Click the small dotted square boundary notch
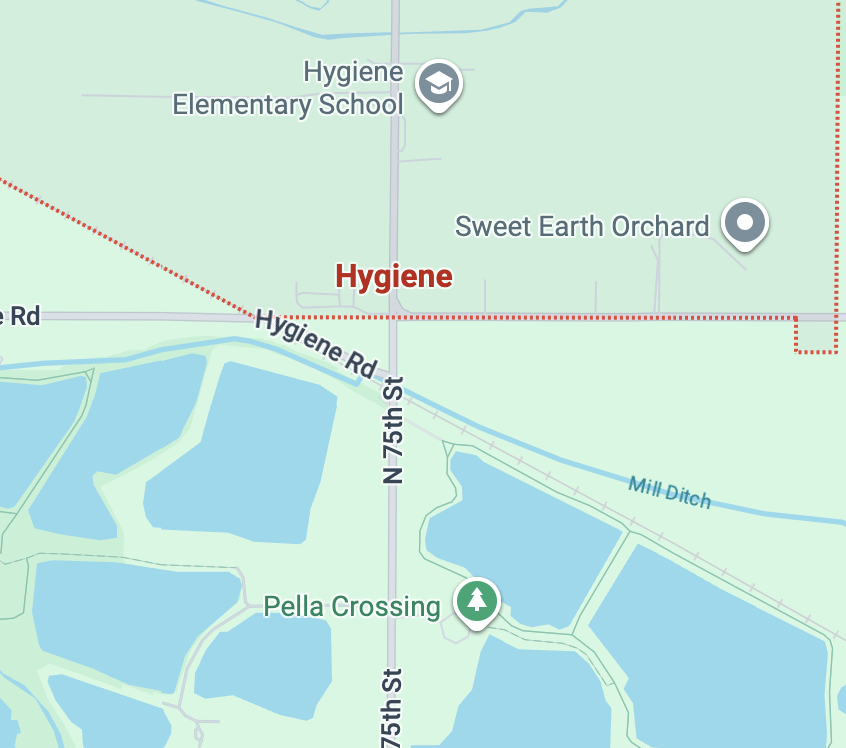 coord(816,336)
